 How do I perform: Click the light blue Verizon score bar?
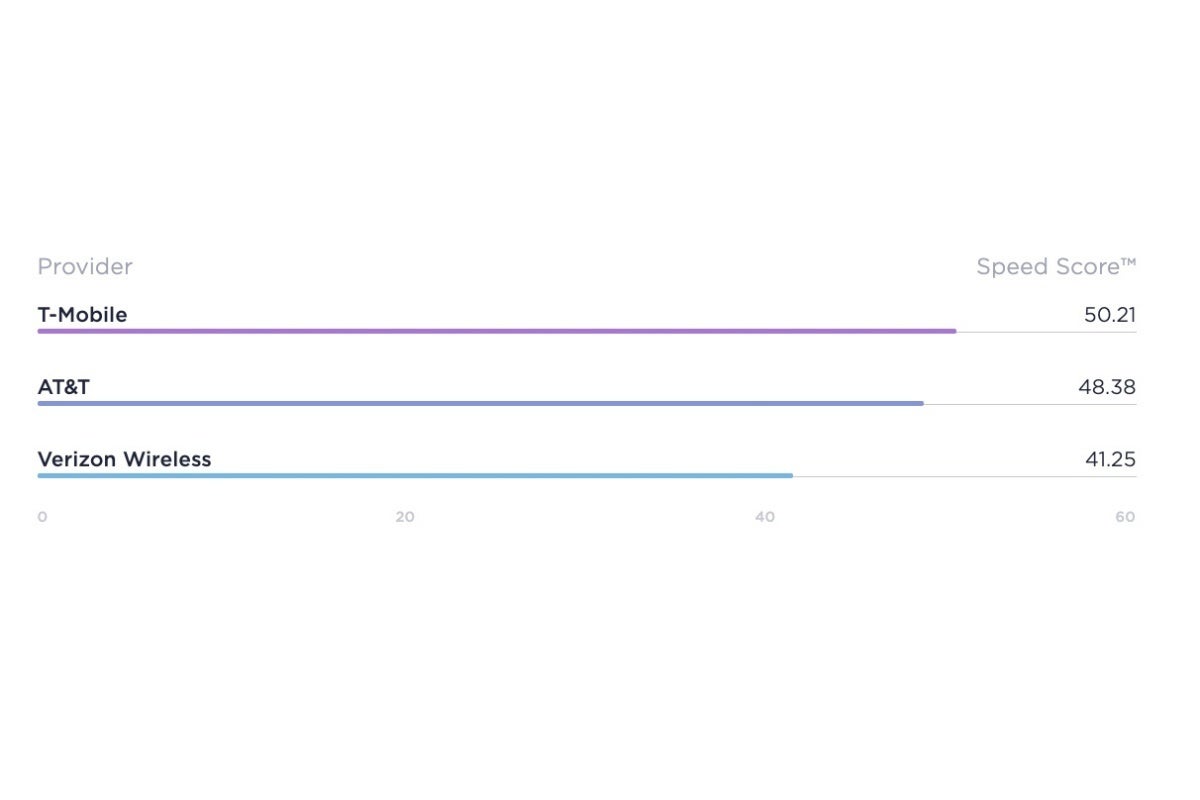[x=415, y=475]
